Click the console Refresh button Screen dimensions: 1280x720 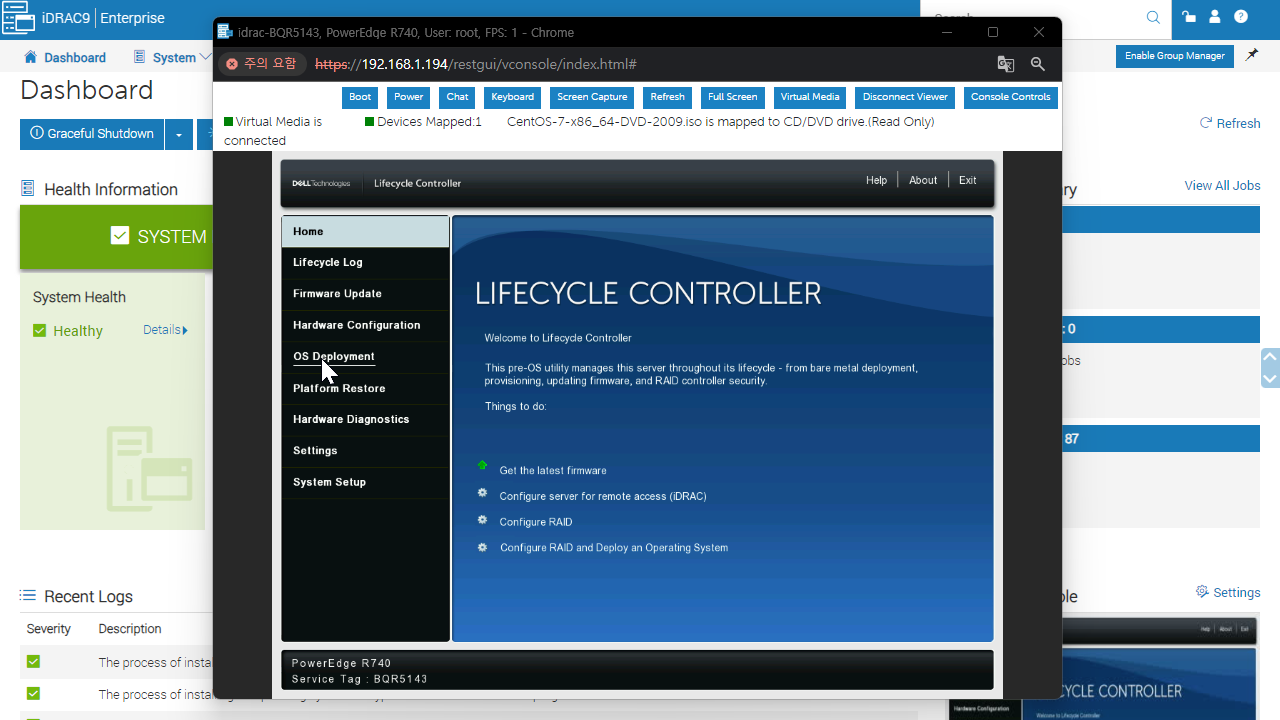[667, 97]
